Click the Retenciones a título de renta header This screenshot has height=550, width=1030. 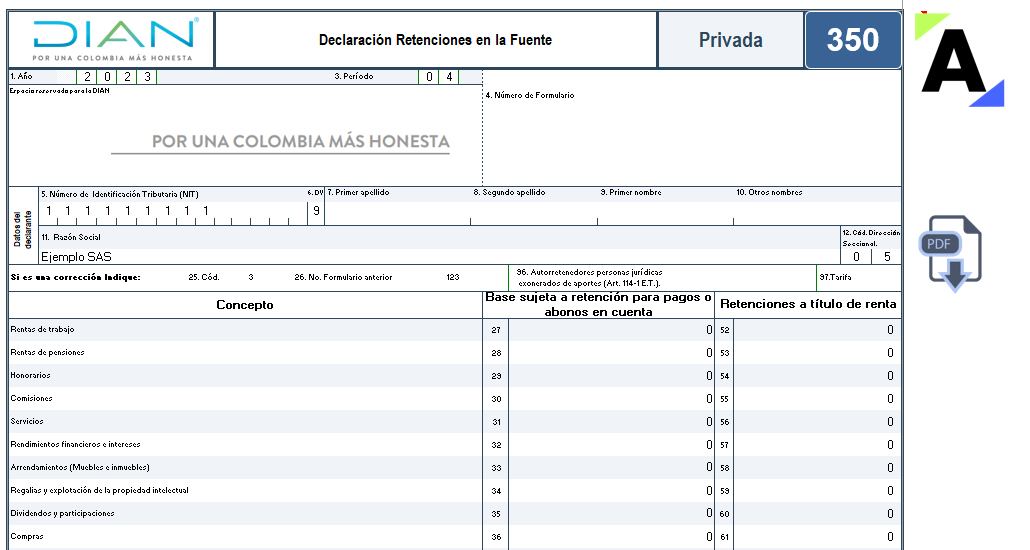pyautogui.click(x=808, y=305)
